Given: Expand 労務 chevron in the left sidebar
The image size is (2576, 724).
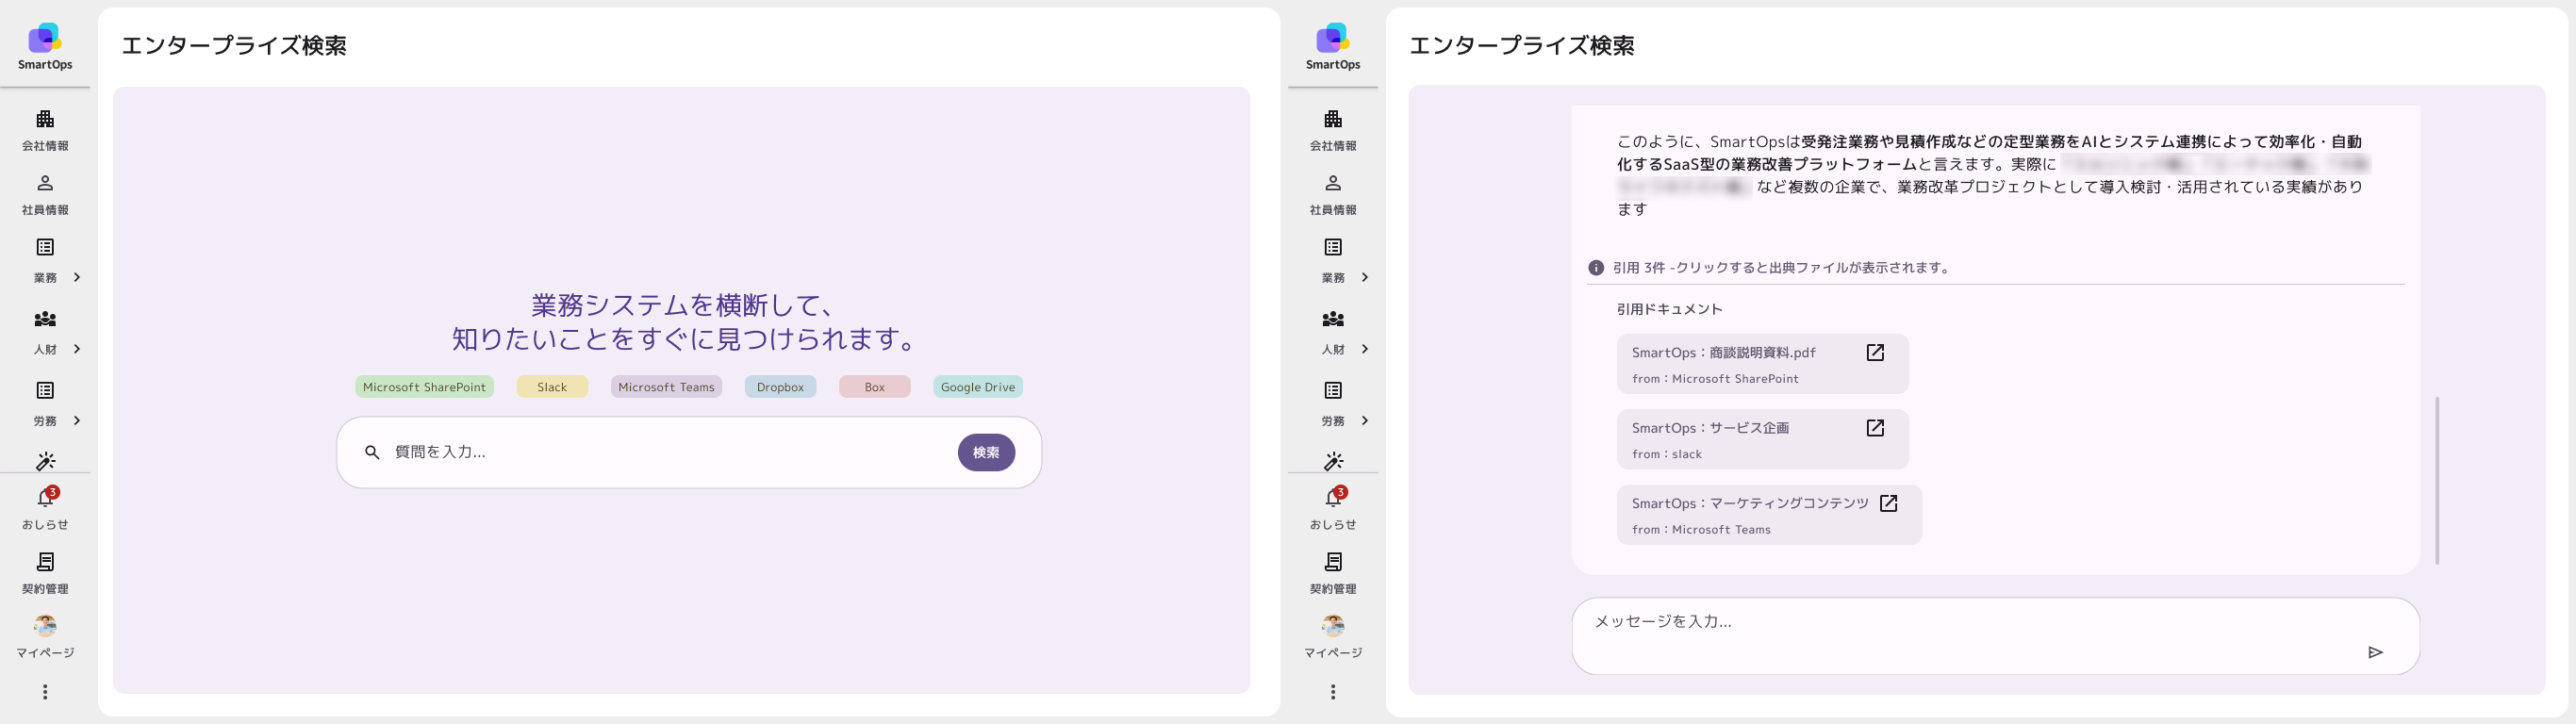Looking at the screenshot, I should pyautogui.click(x=77, y=420).
